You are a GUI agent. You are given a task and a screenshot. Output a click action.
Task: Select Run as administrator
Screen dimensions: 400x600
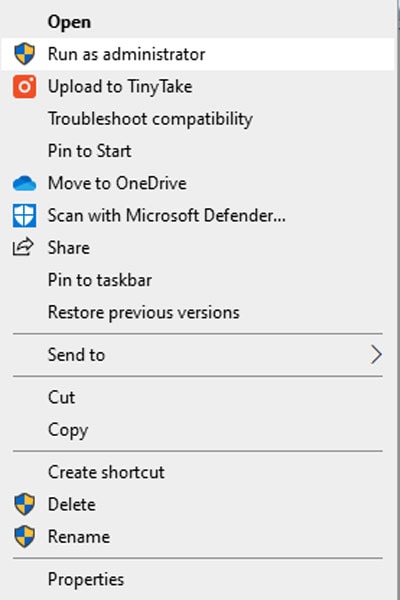[198, 54]
